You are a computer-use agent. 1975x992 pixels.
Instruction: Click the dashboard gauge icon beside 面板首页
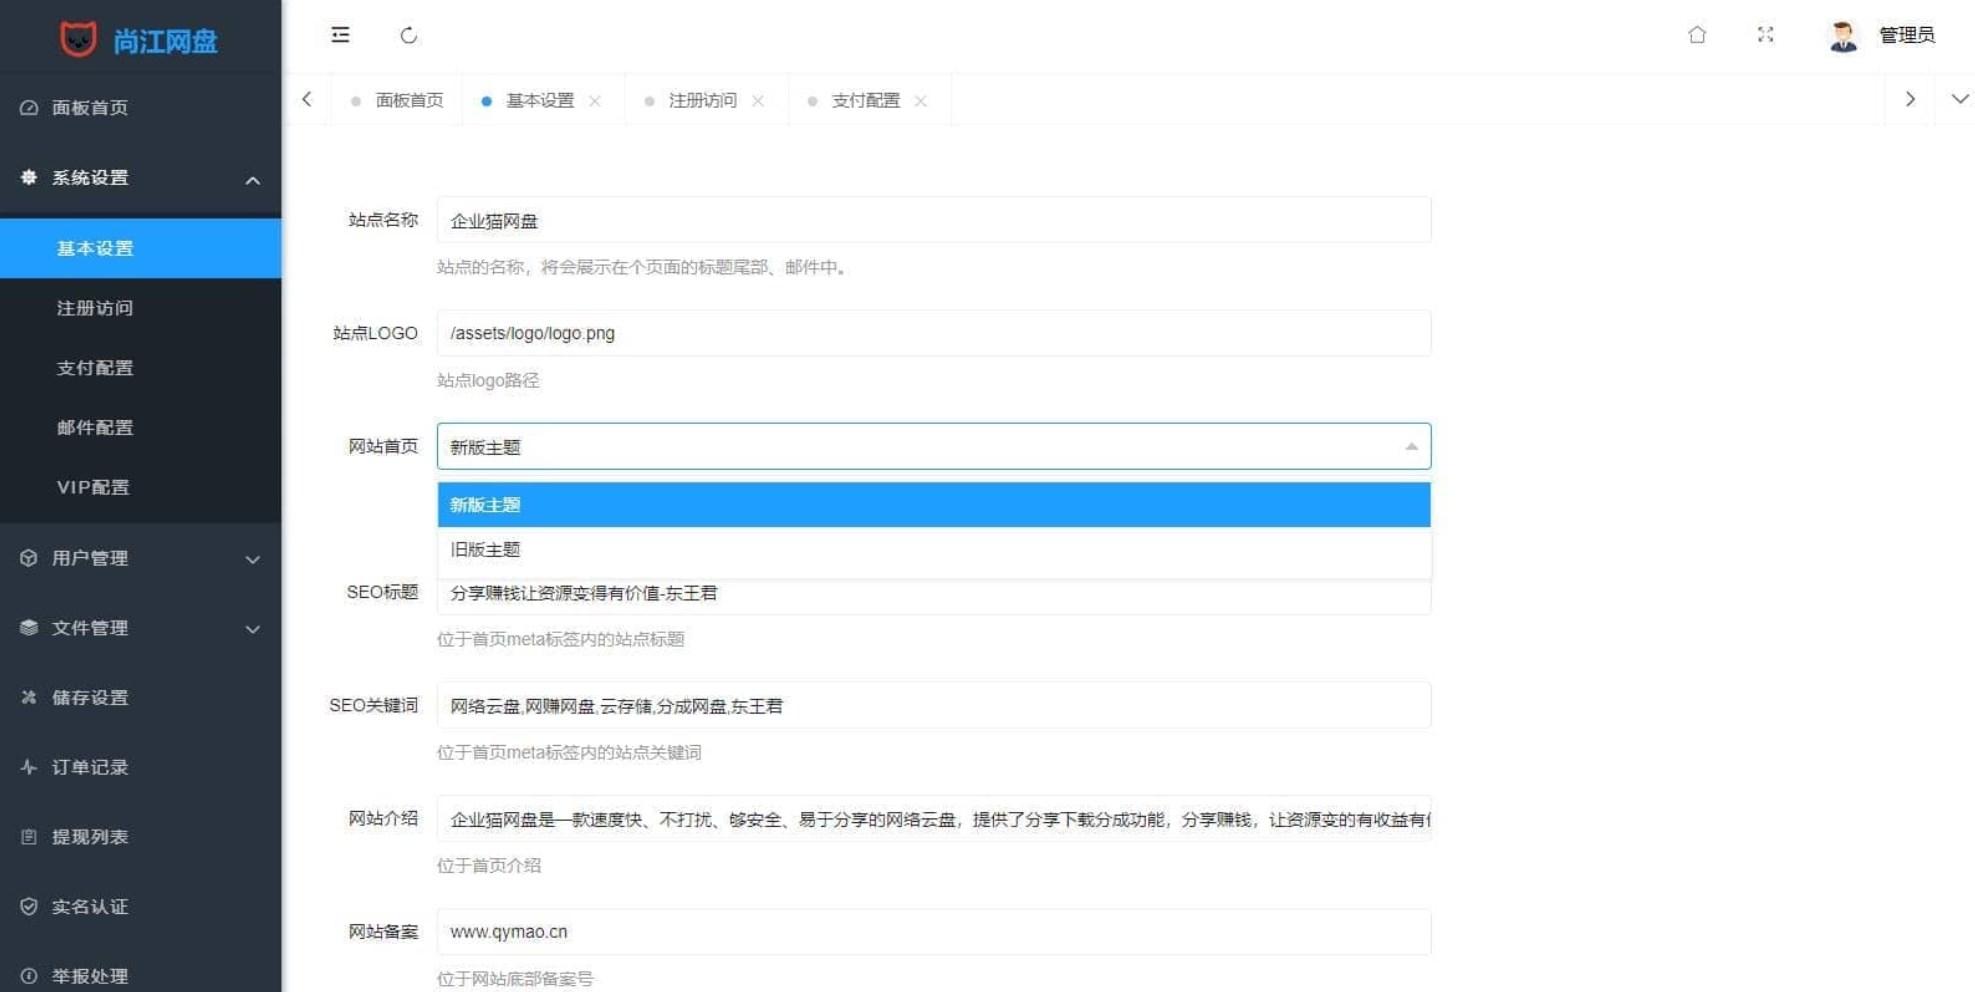(x=29, y=107)
